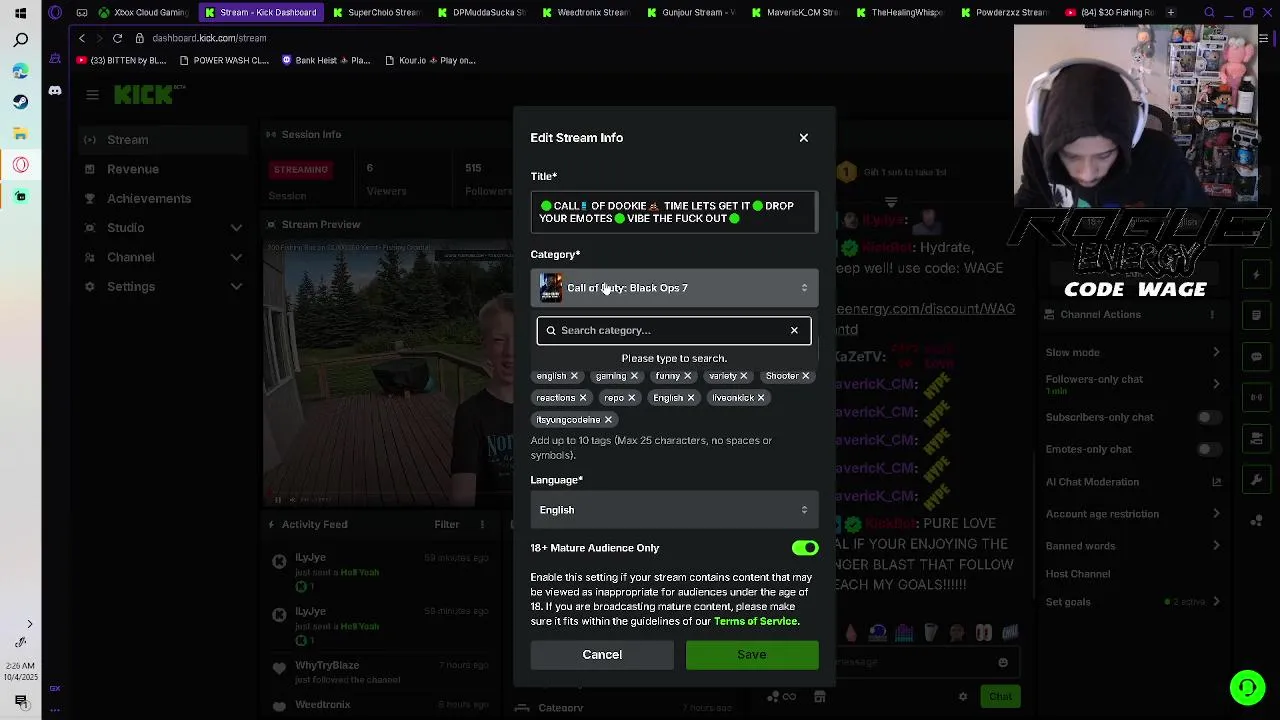Open the Revenue sidebar item

(x=162, y=169)
